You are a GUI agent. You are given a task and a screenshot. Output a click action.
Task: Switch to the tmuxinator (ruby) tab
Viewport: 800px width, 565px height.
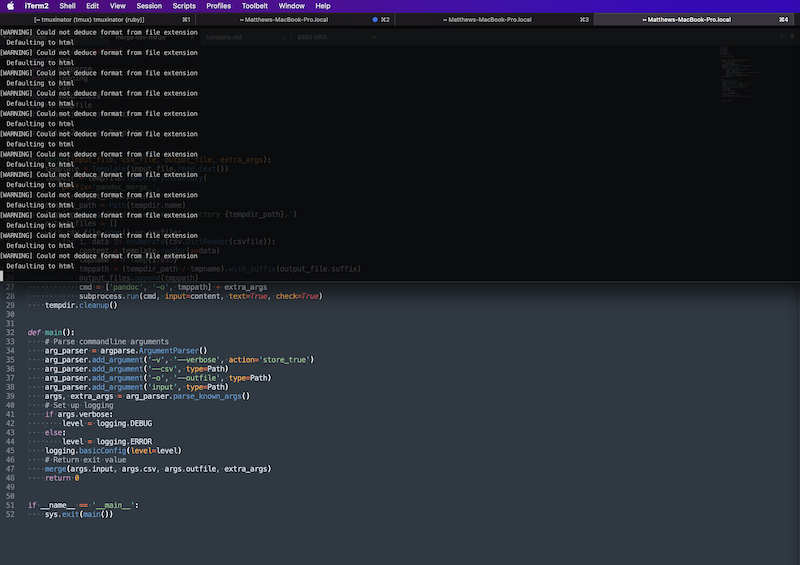[x=97, y=19]
